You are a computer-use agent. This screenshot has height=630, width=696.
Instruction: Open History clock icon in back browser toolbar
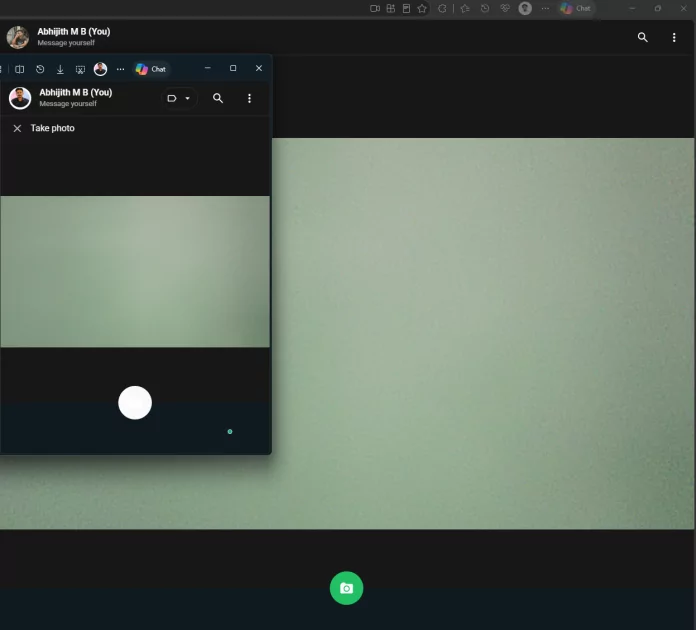point(485,8)
